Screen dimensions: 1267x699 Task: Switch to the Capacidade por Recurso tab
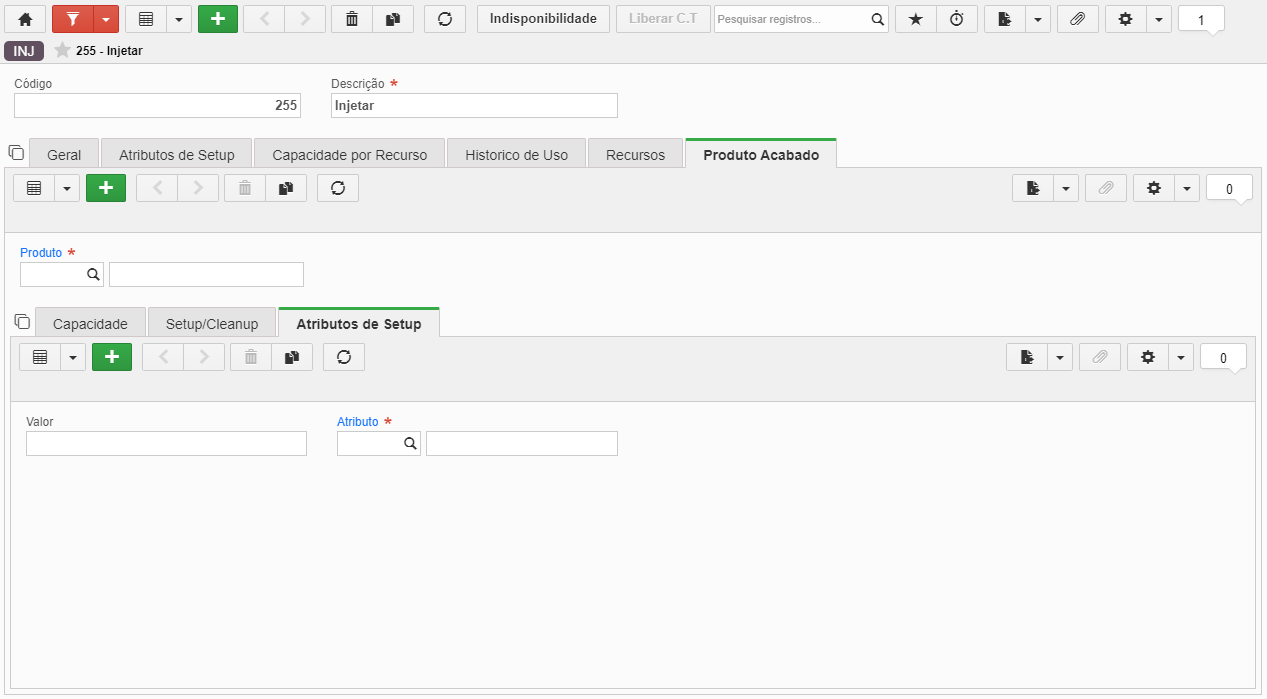(x=350, y=155)
